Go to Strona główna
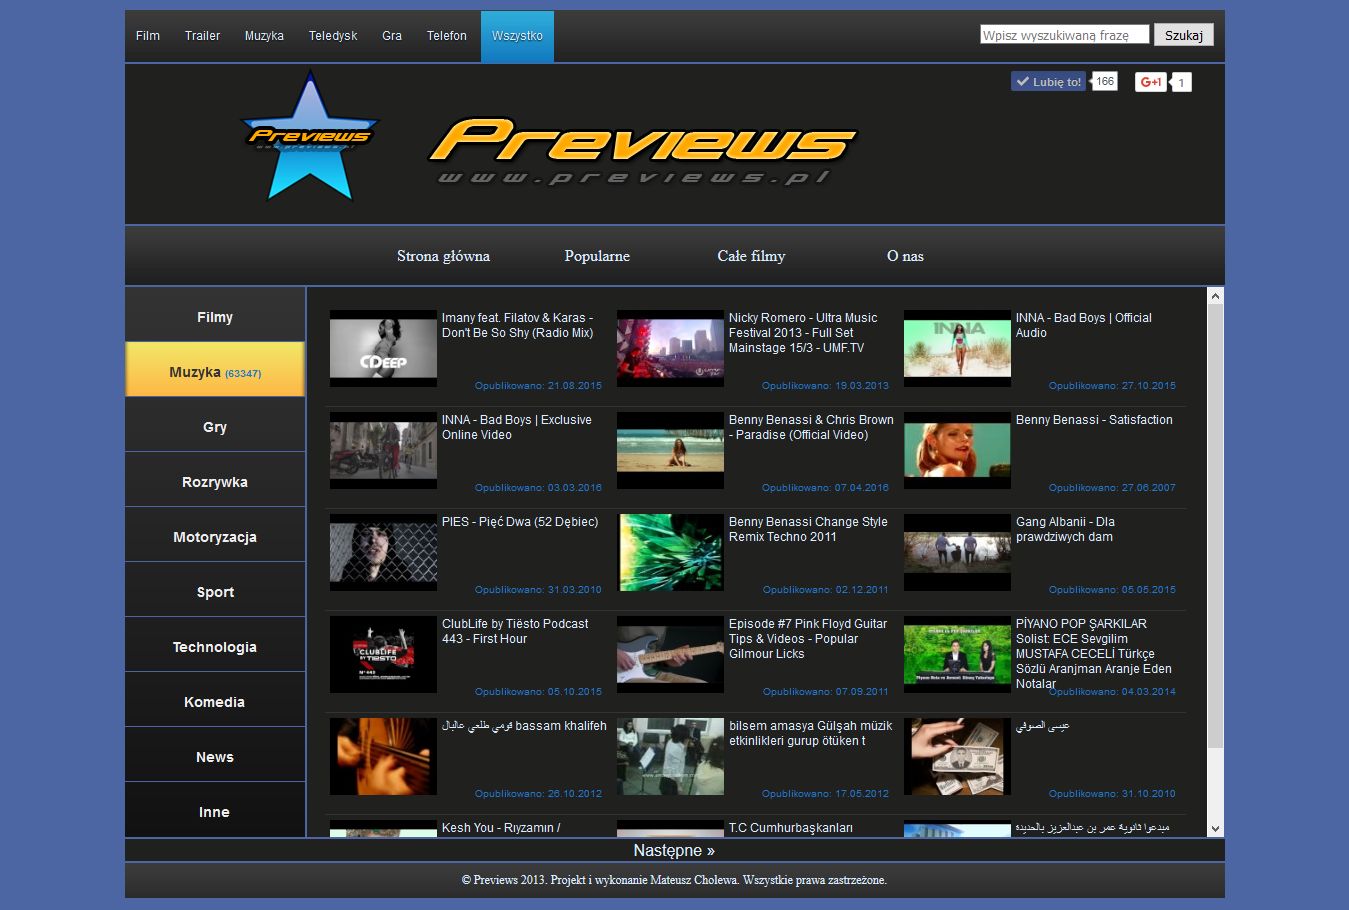The height and width of the screenshot is (910, 1349). (443, 256)
